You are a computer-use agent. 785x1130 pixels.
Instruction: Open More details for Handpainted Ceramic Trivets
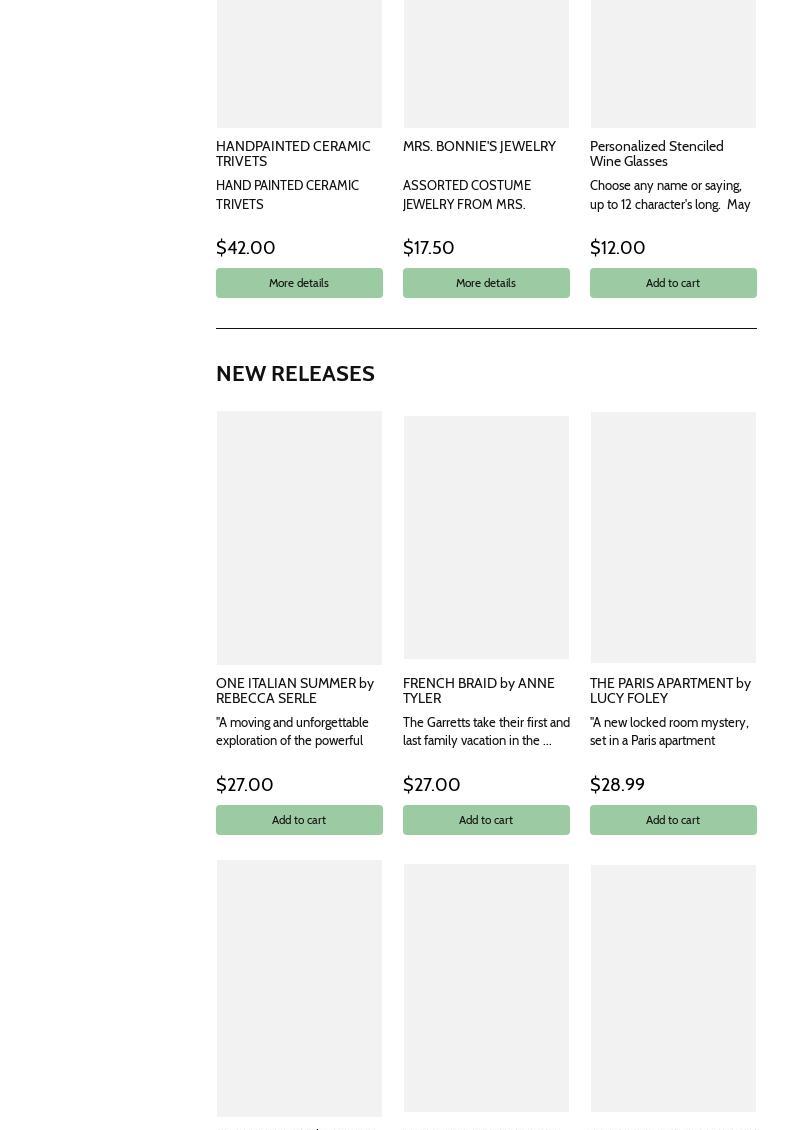[299, 283]
